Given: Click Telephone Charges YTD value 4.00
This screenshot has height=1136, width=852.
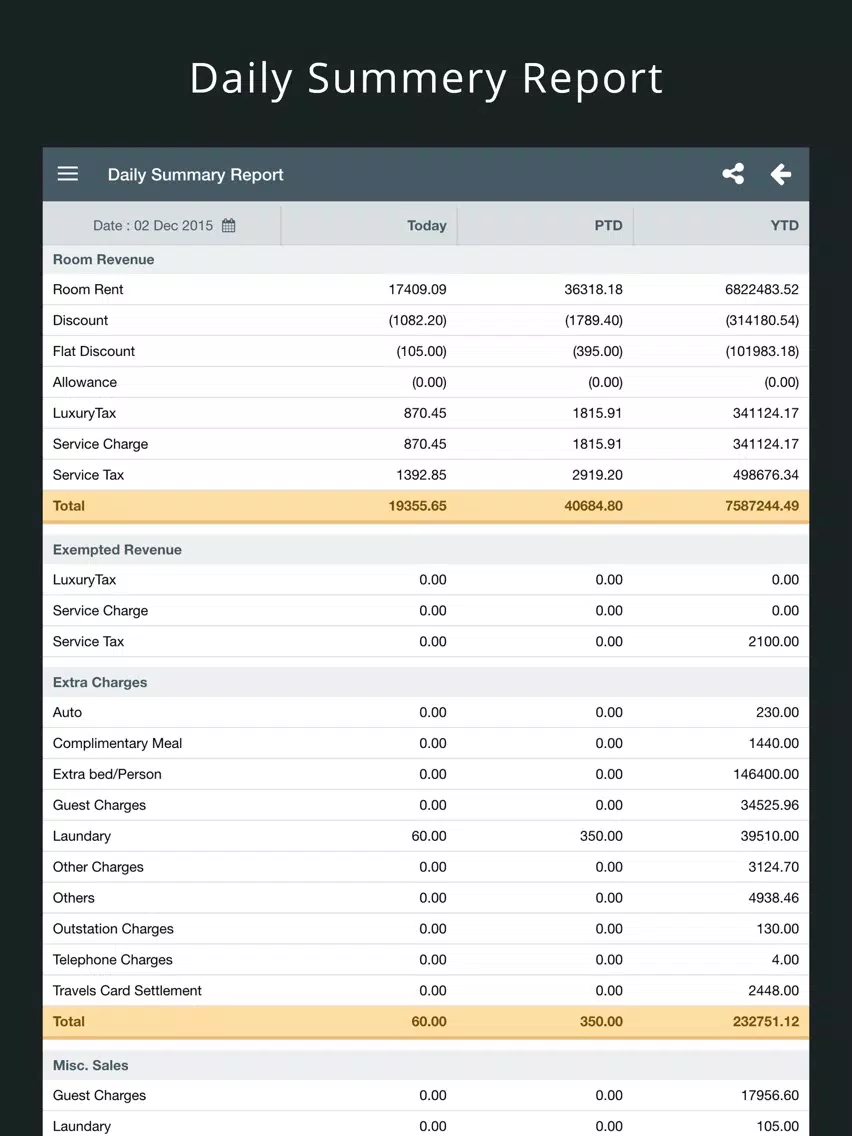Looking at the screenshot, I should point(785,960).
